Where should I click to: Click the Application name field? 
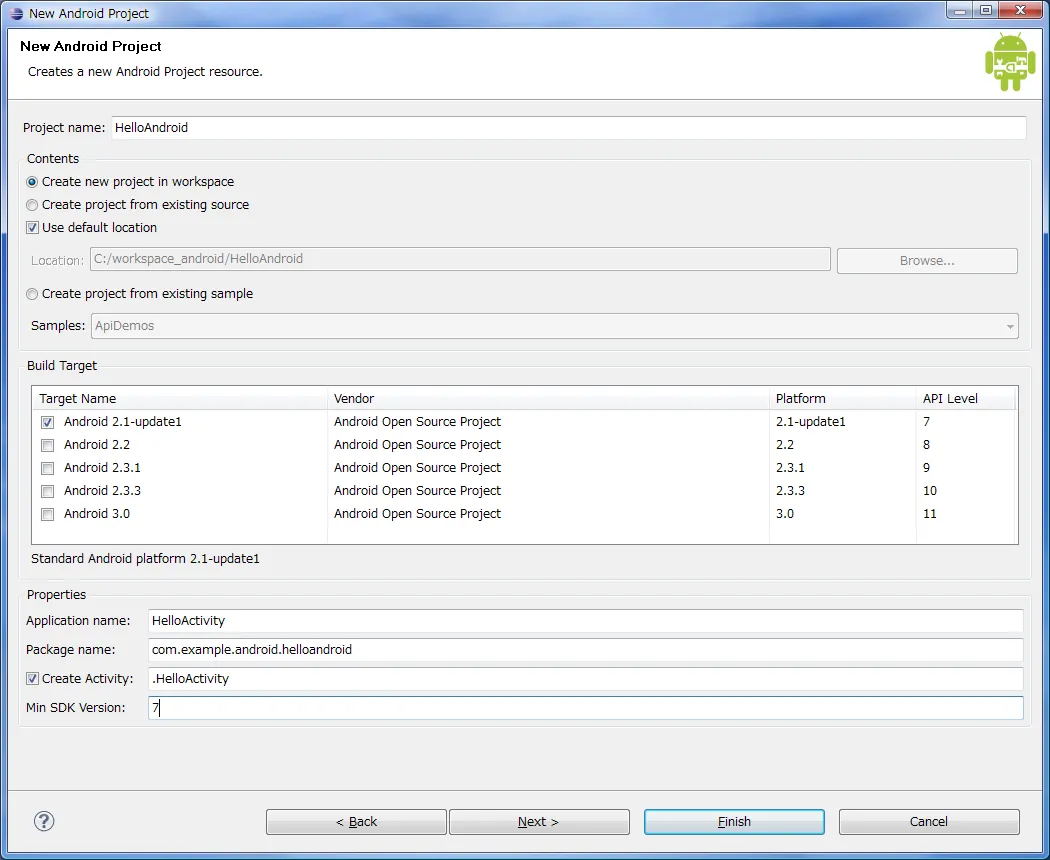585,621
